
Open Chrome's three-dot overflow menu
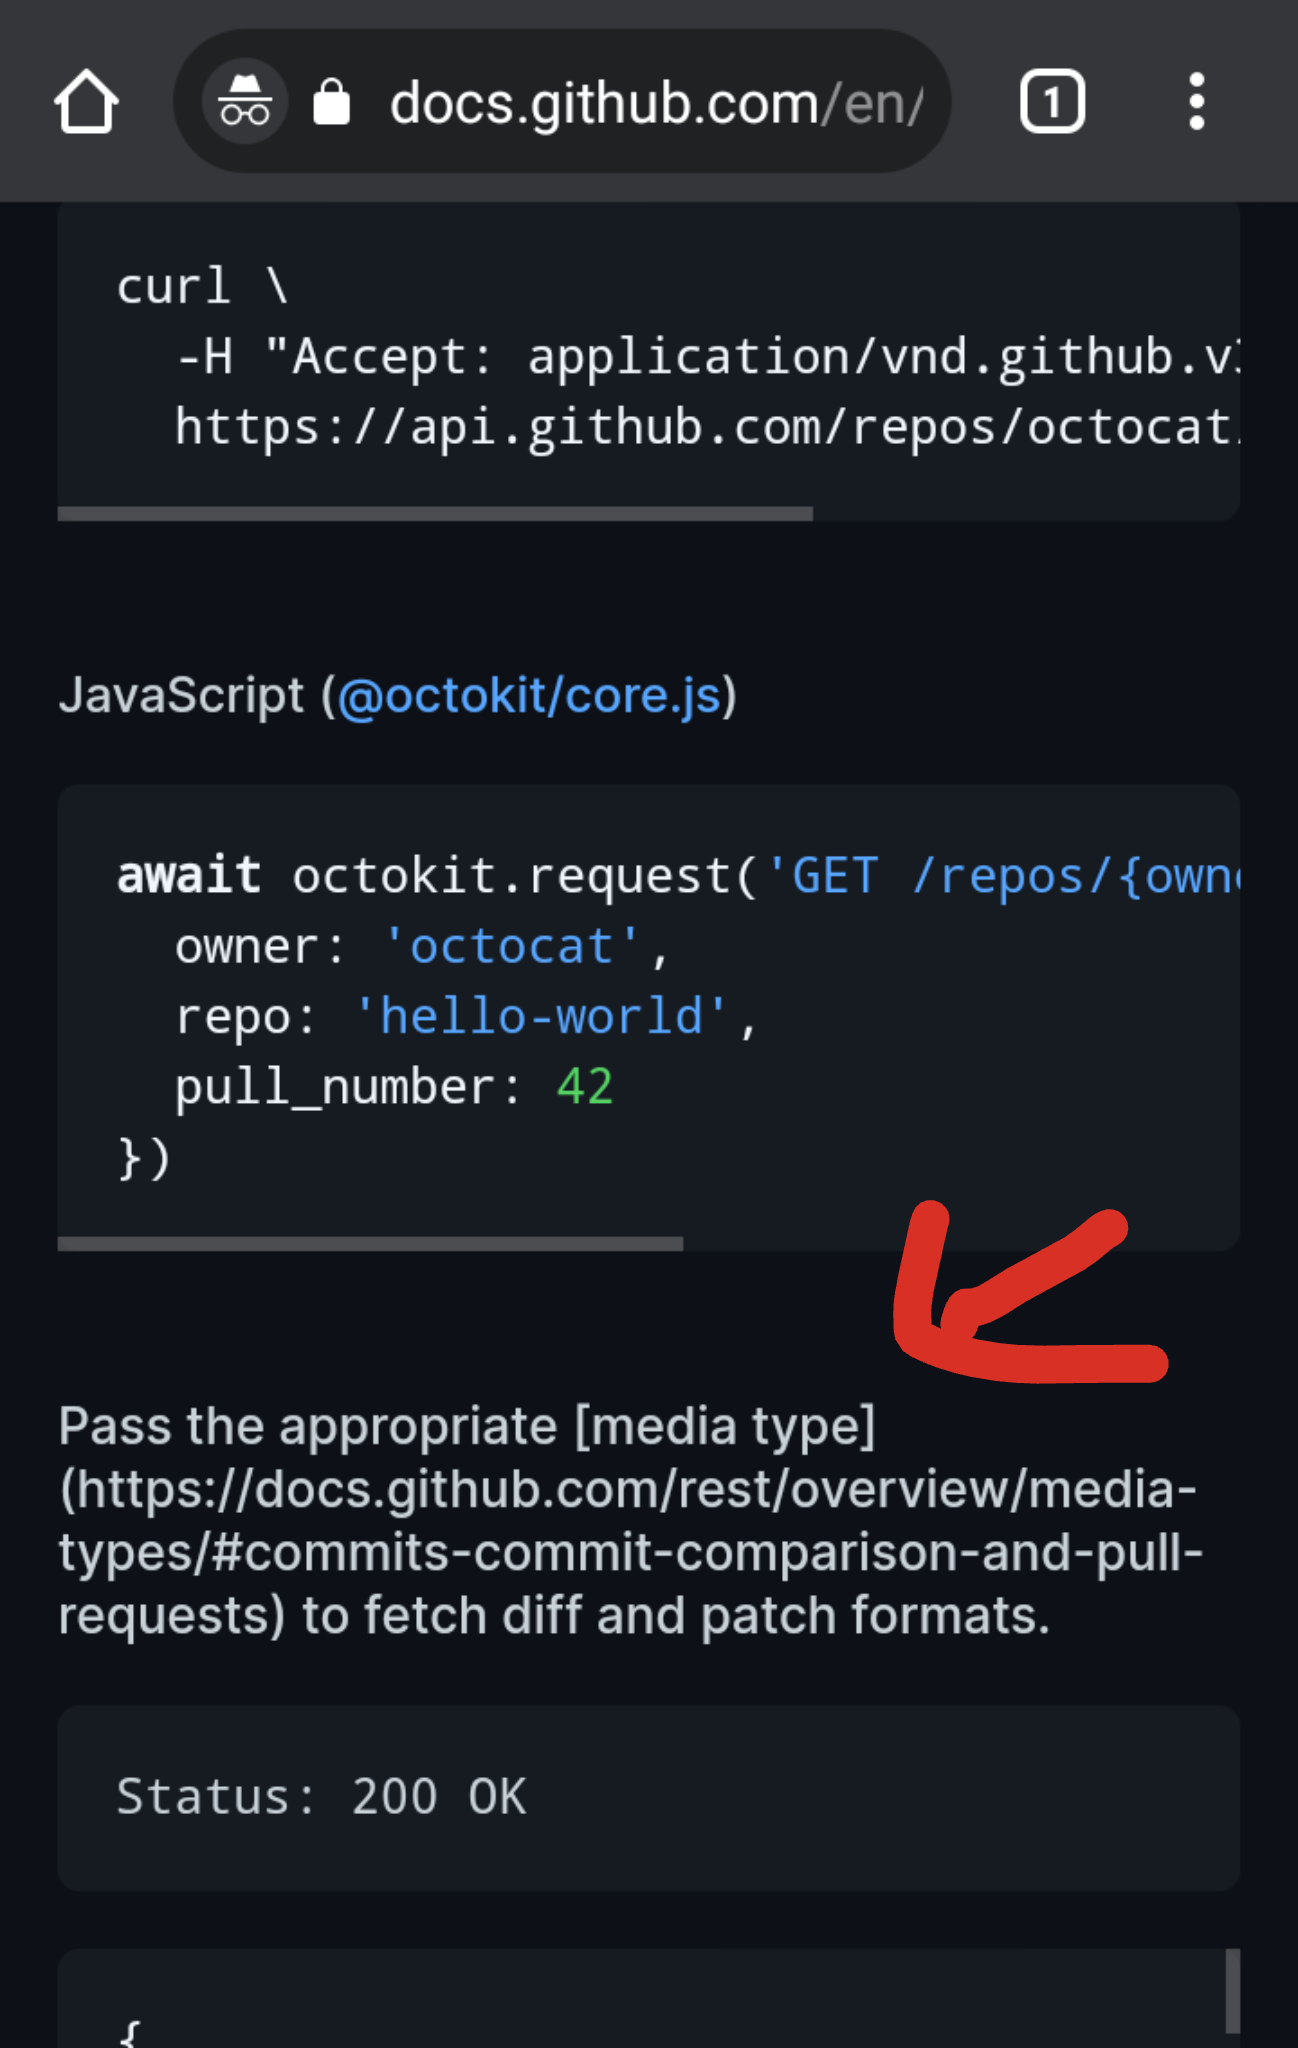point(1196,100)
